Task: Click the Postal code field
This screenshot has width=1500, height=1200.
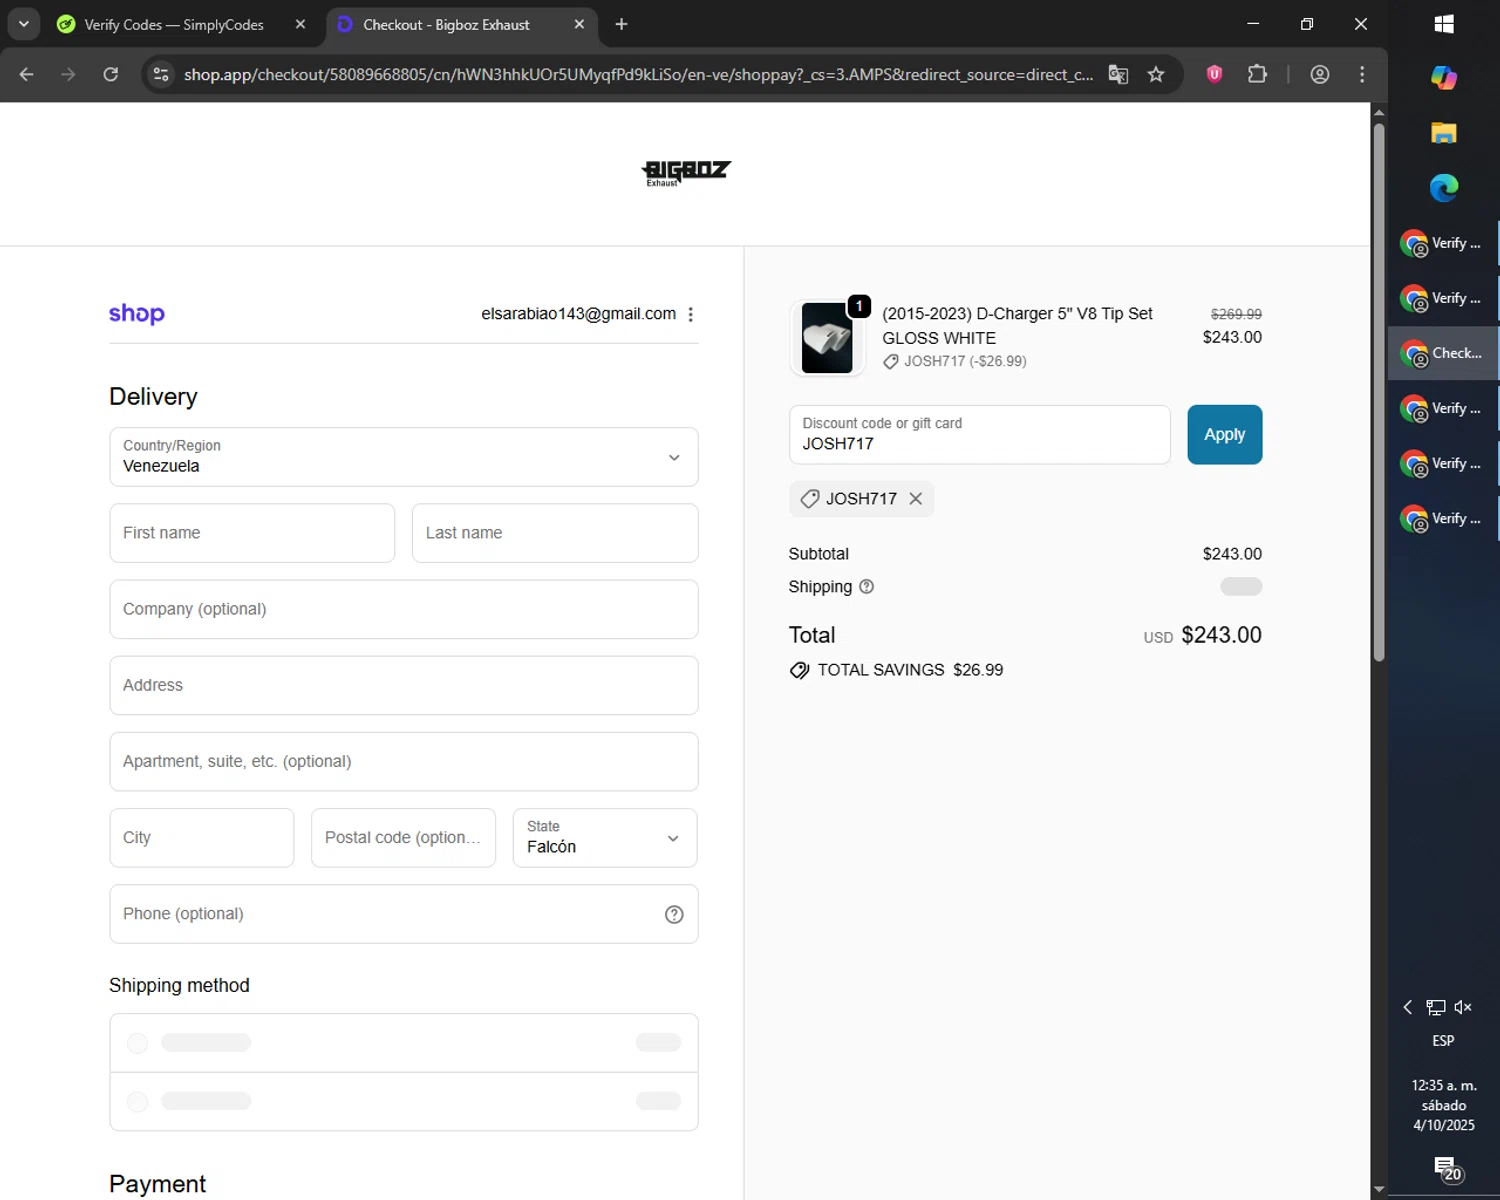Action: click(403, 838)
